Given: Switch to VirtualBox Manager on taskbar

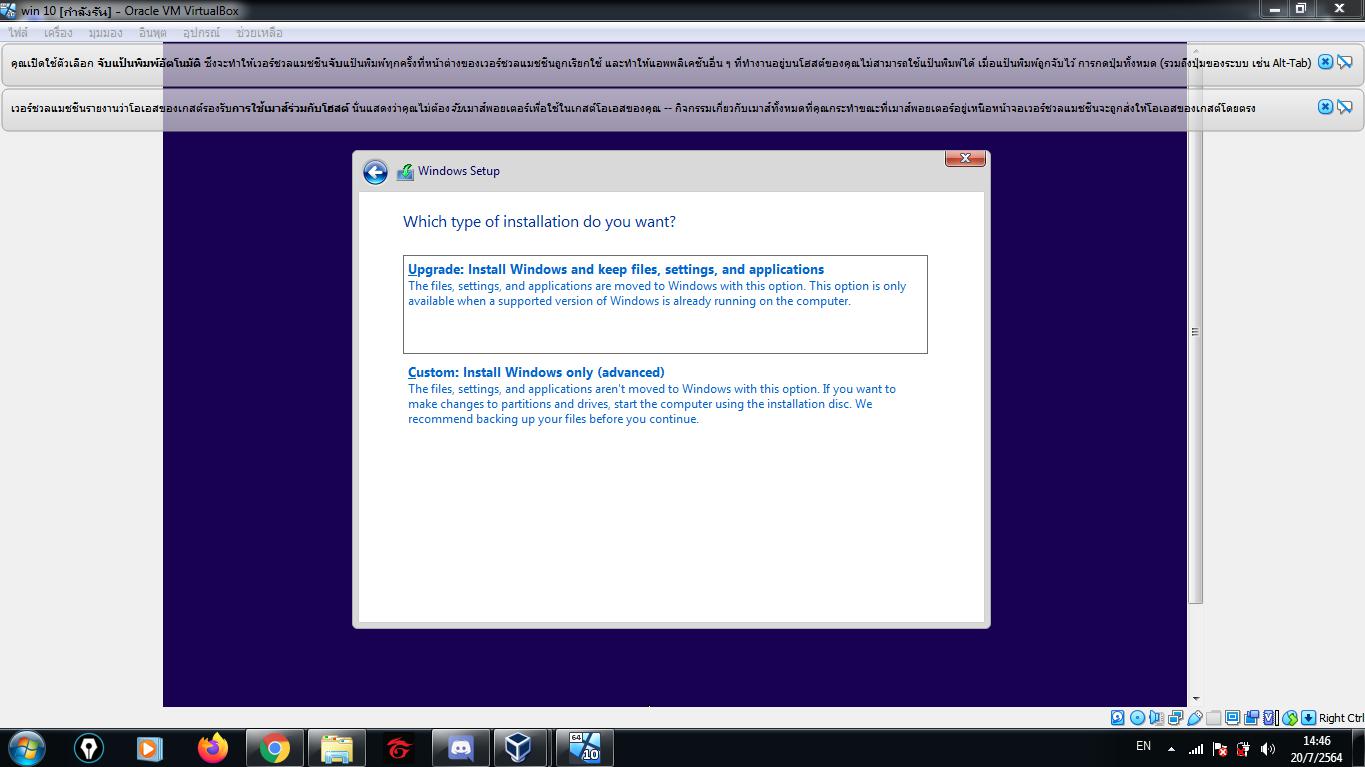Looking at the screenshot, I should tap(518, 748).
